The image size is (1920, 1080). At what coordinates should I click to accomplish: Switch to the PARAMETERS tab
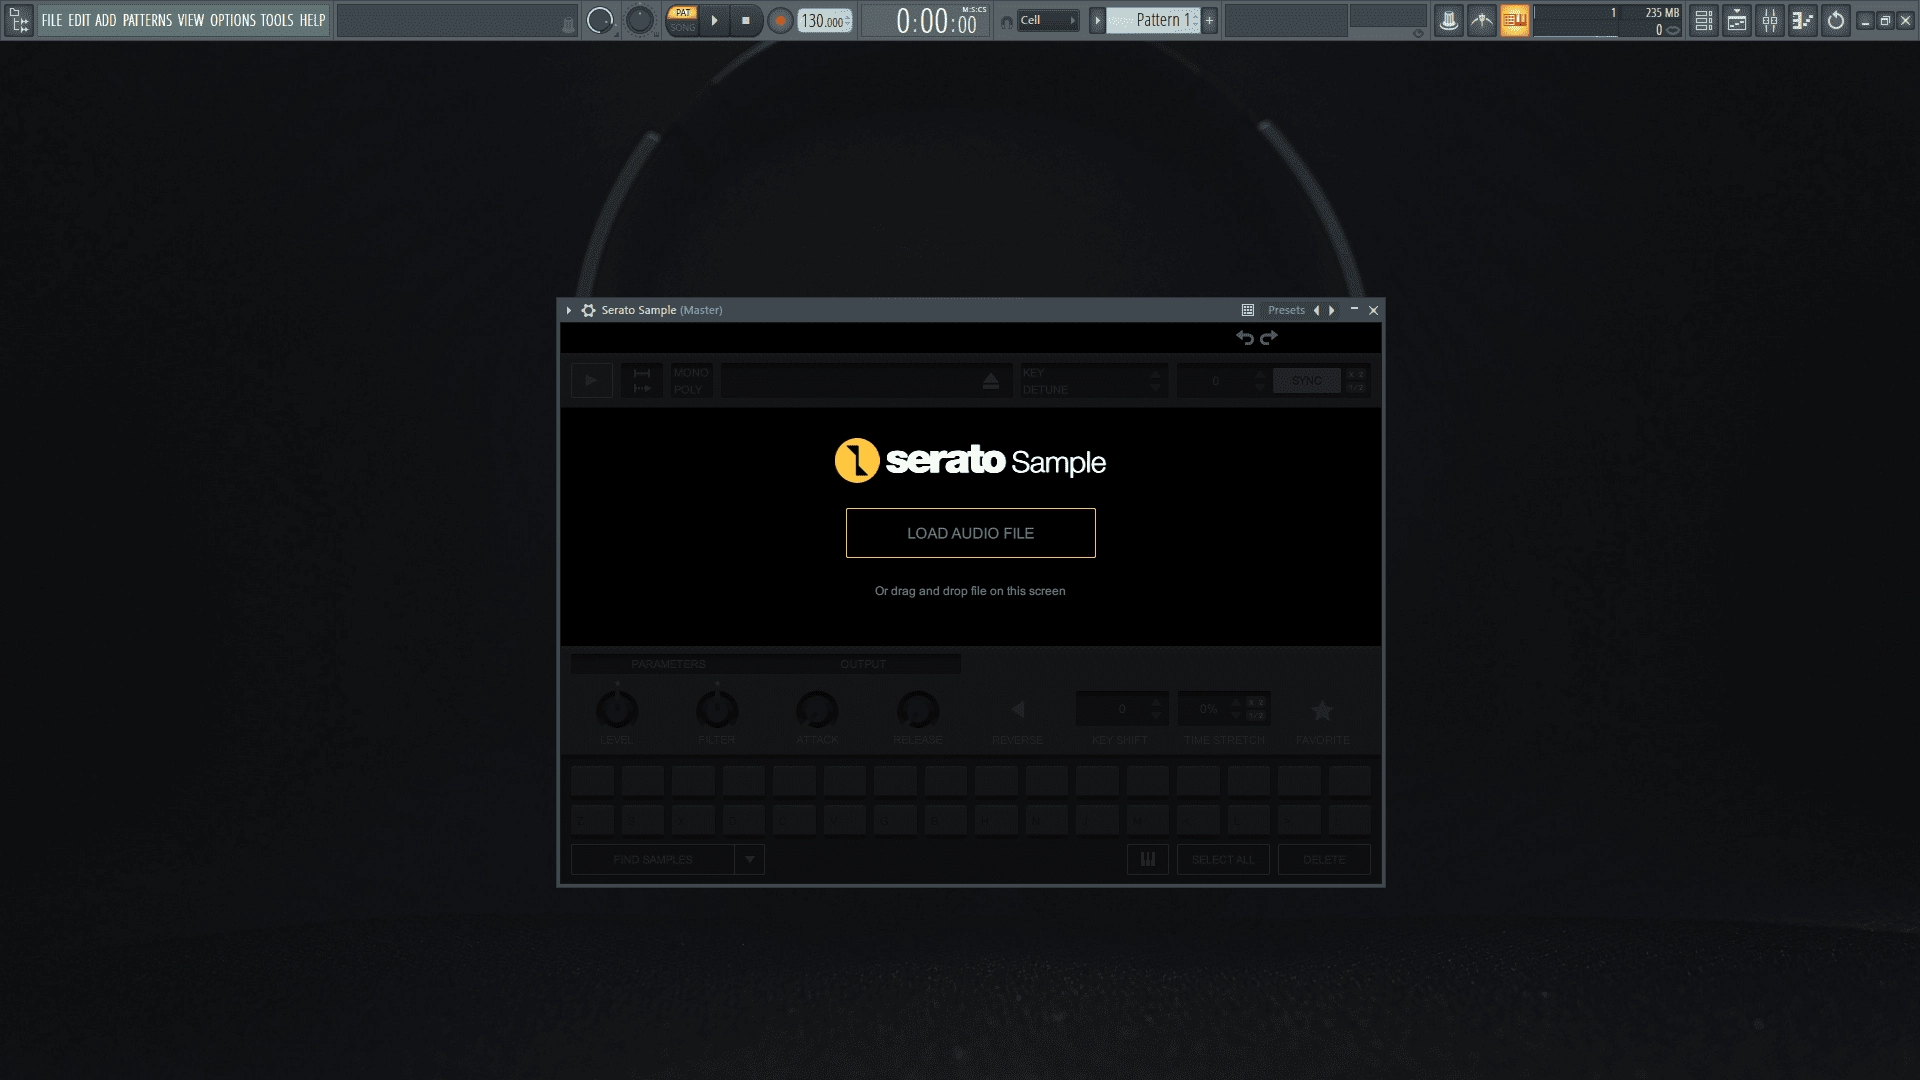(668, 664)
